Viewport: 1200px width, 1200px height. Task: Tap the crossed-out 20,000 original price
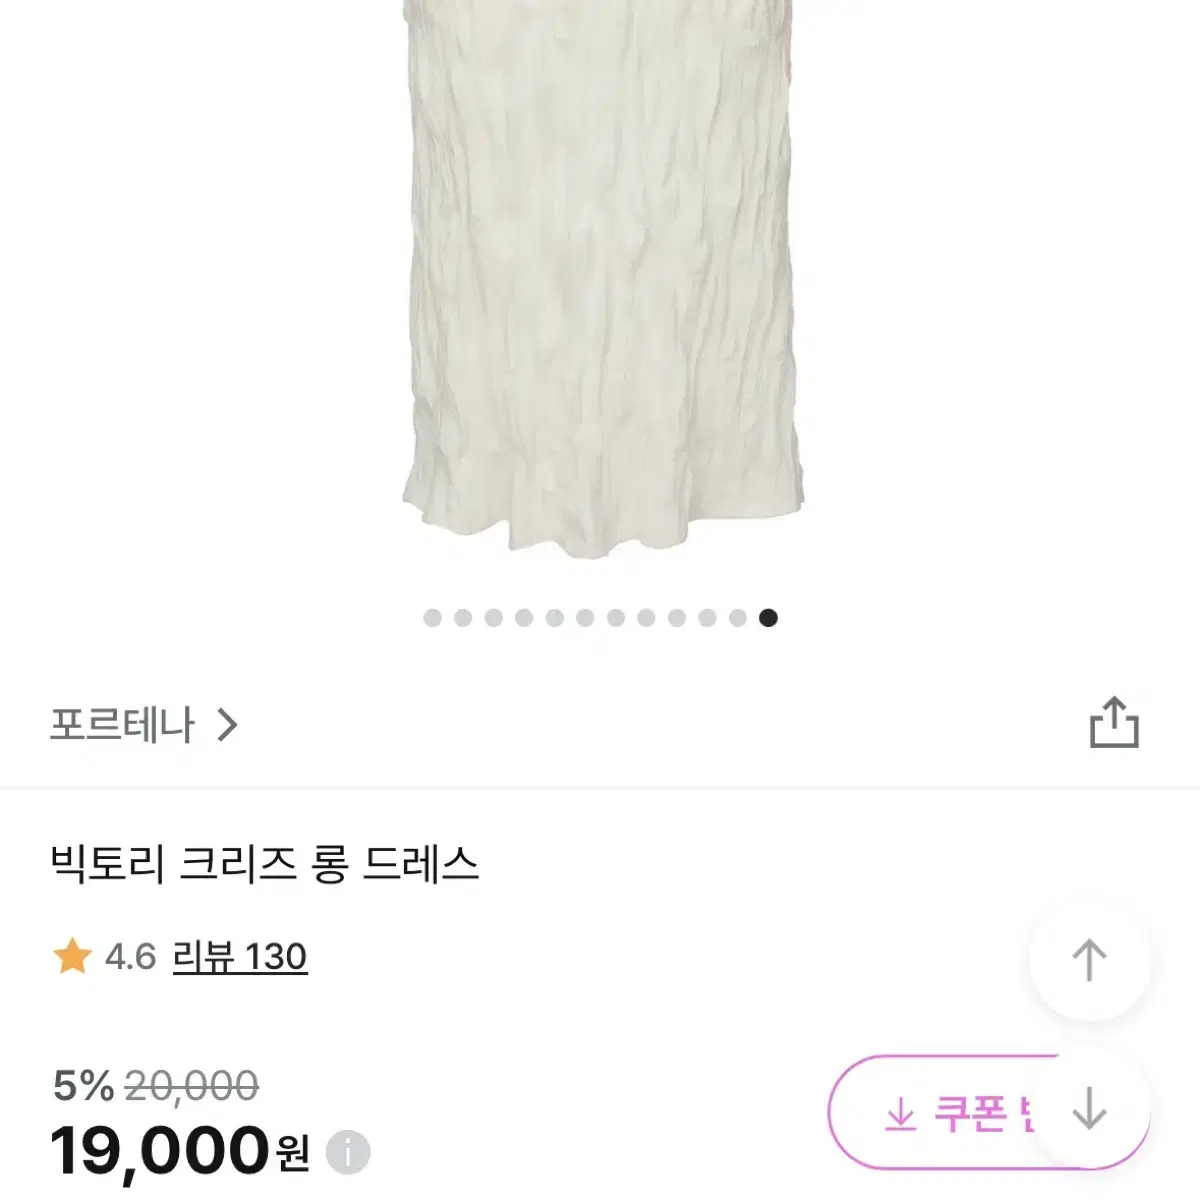point(192,1085)
